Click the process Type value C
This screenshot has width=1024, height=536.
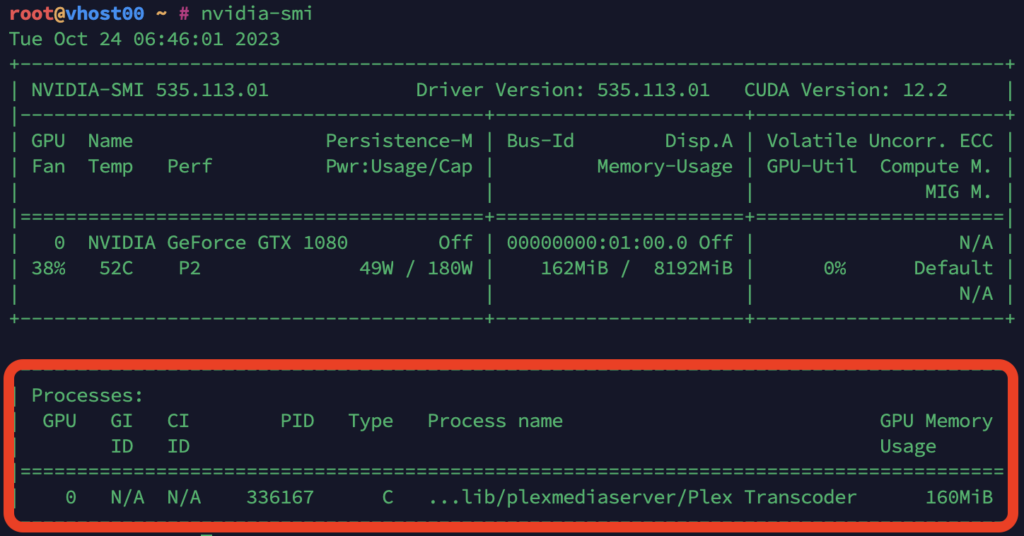387,497
